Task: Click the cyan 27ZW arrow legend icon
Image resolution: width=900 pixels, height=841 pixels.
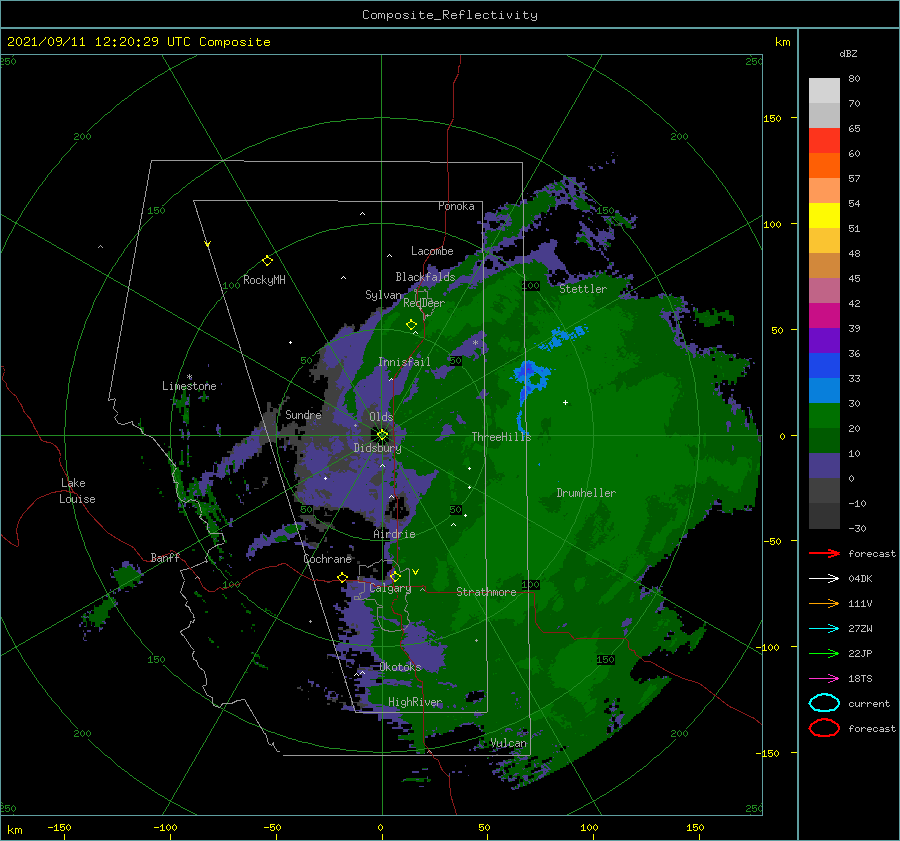Action: click(824, 629)
